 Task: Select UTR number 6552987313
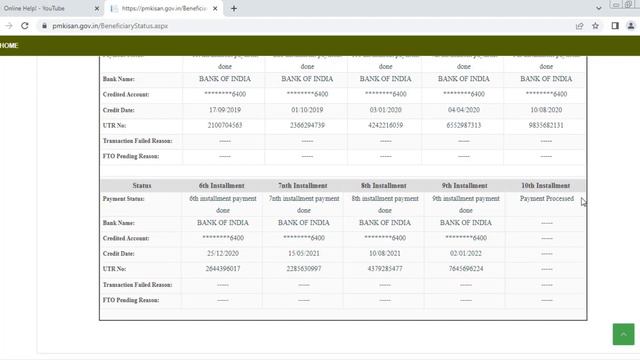(464, 125)
